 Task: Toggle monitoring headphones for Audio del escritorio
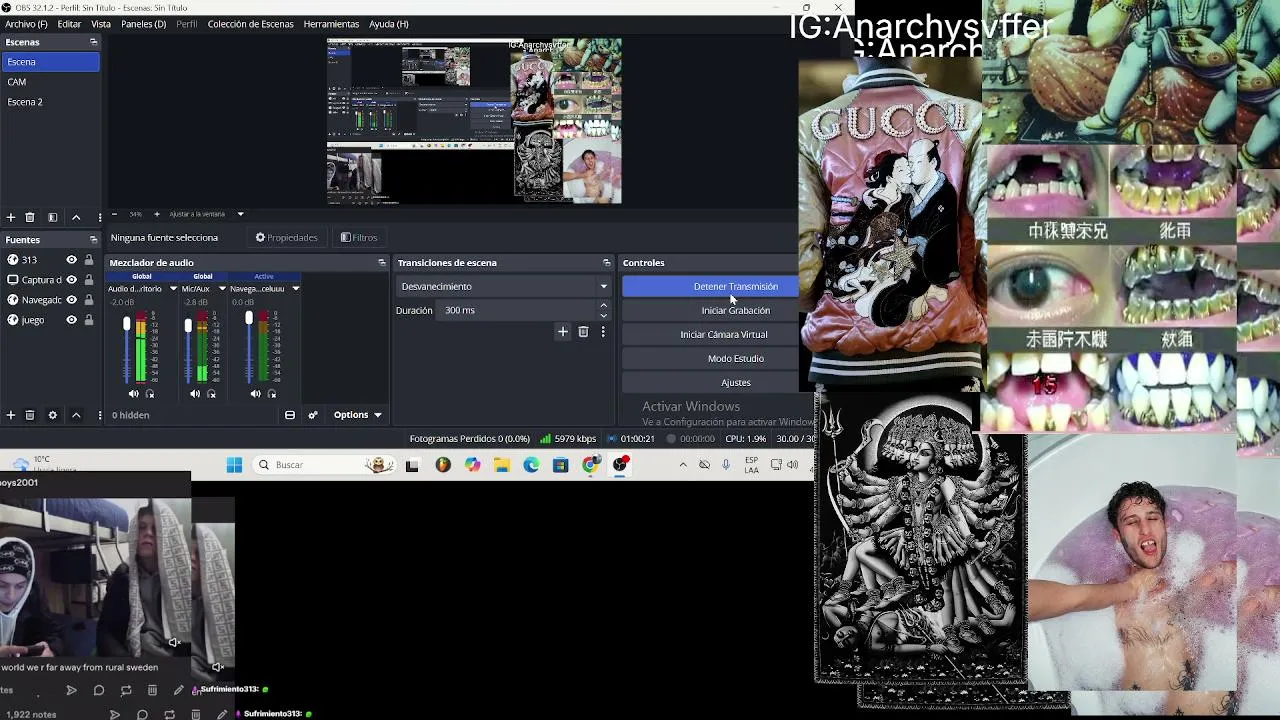[150, 394]
